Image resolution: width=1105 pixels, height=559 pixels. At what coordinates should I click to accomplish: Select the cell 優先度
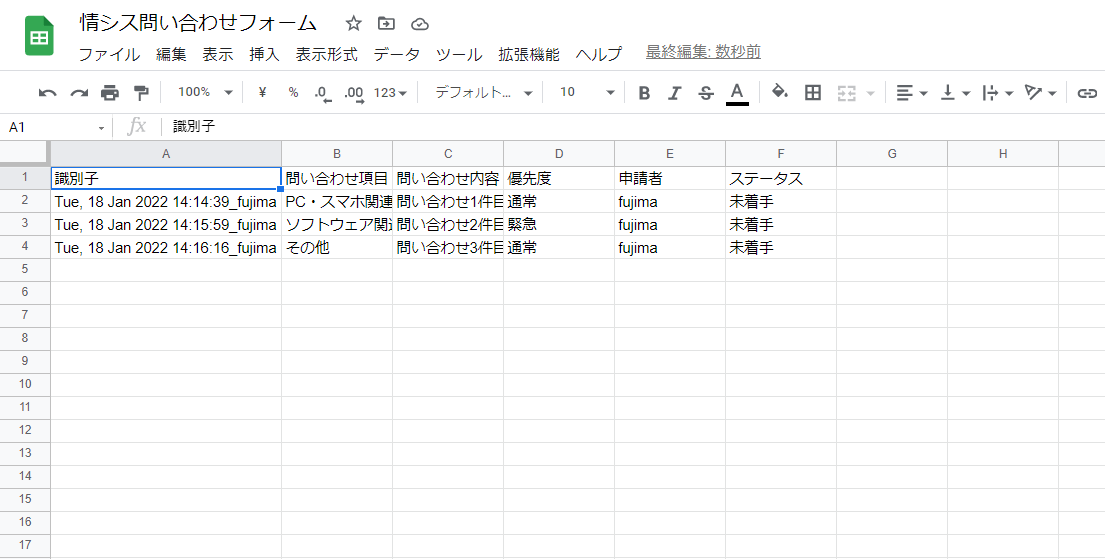coord(559,178)
